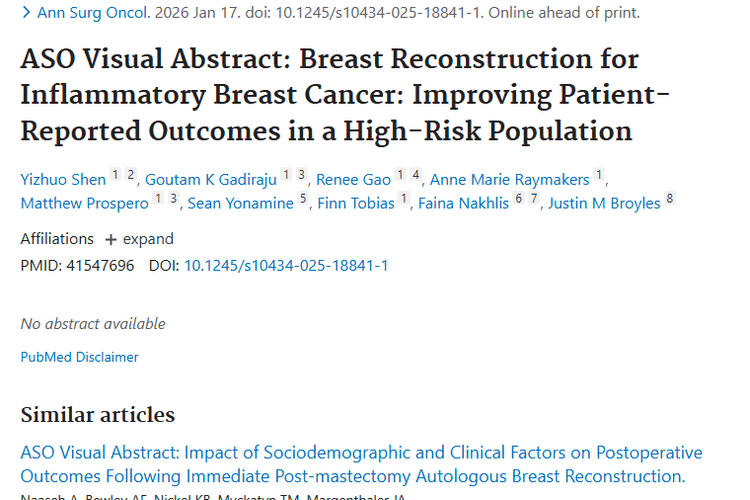This screenshot has width=750, height=500.
Task: Click author Finn Tobias
Action: pyautogui.click(x=356, y=204)
